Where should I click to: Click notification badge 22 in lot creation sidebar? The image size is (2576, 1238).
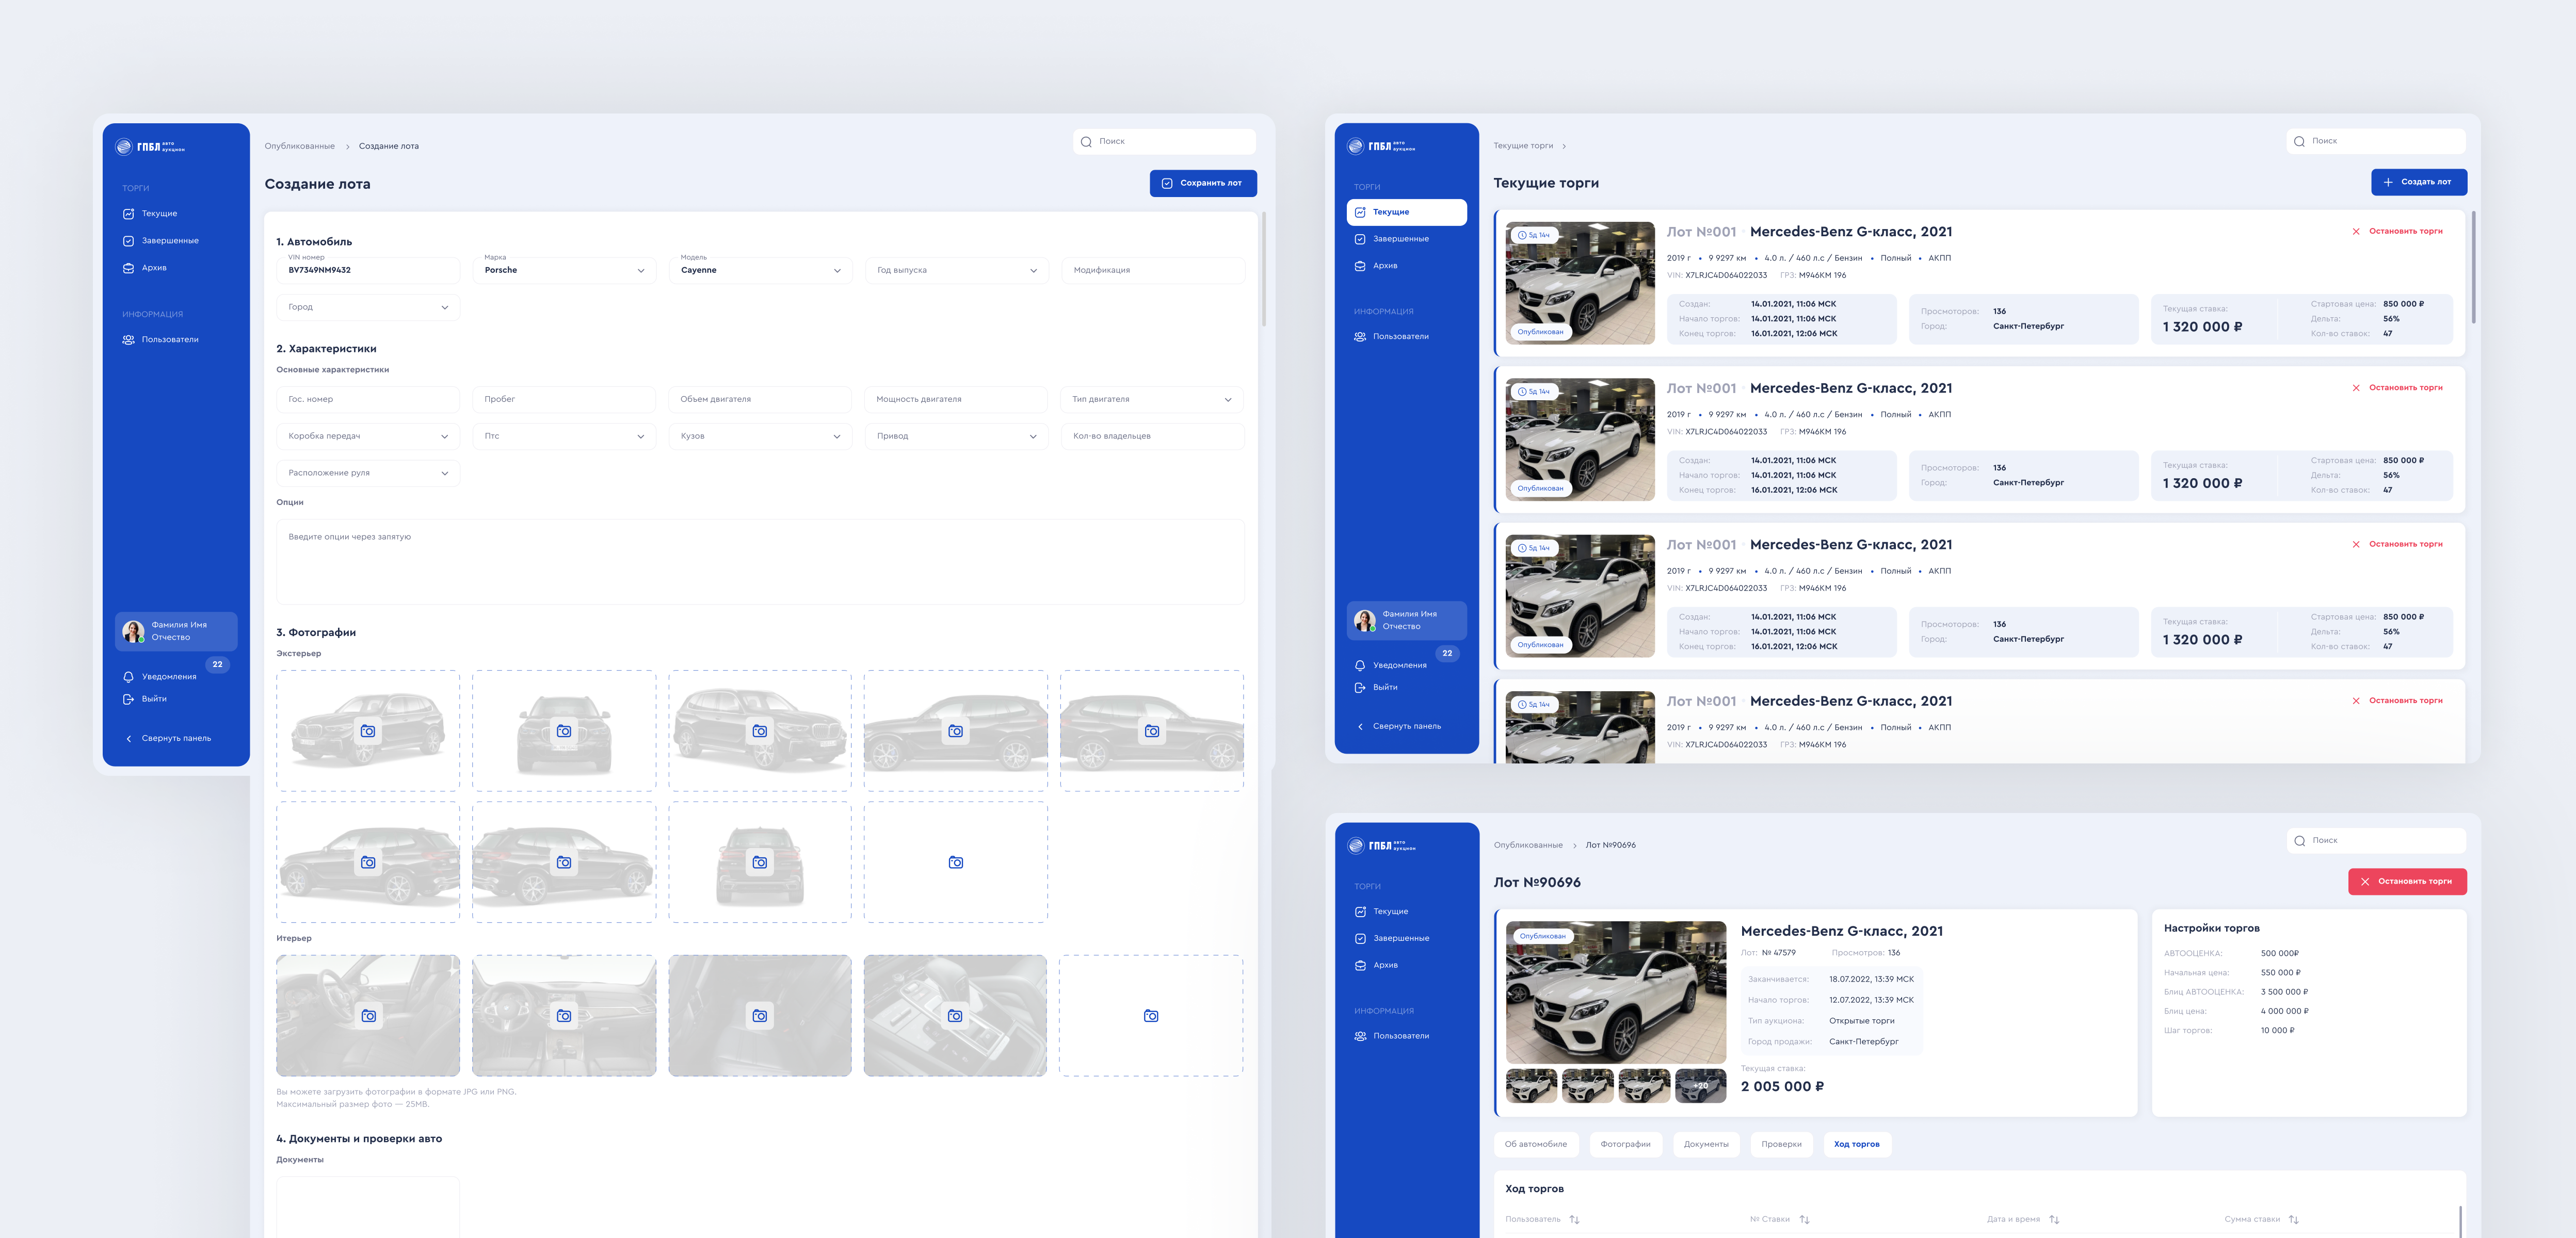[x=217, y=664]
